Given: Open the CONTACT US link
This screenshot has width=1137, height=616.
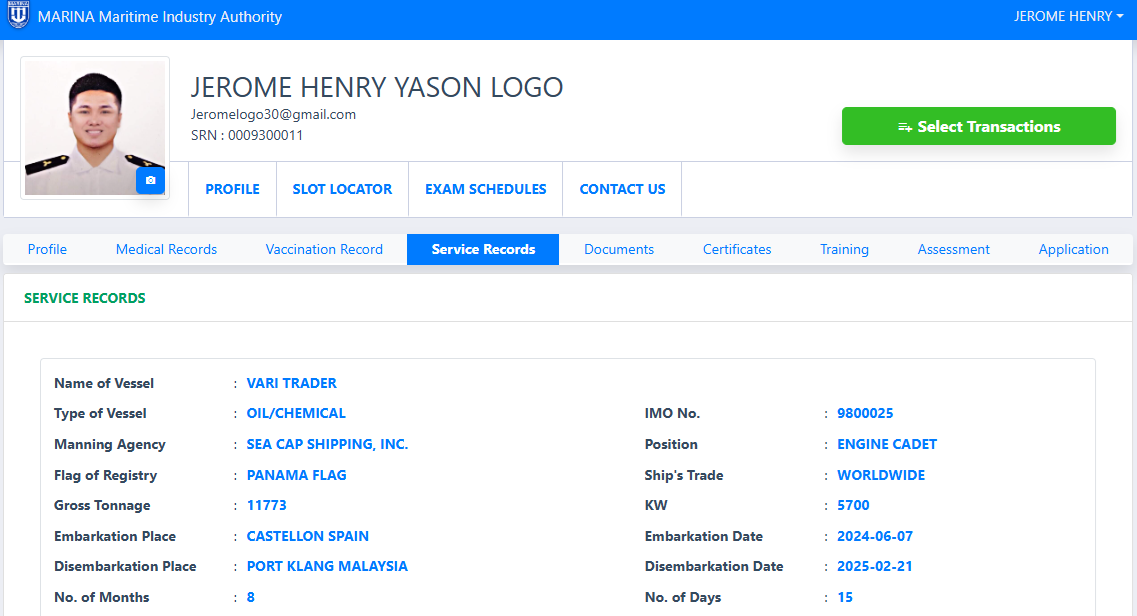Looking at the screenshot, I should [x=622, y=189].
